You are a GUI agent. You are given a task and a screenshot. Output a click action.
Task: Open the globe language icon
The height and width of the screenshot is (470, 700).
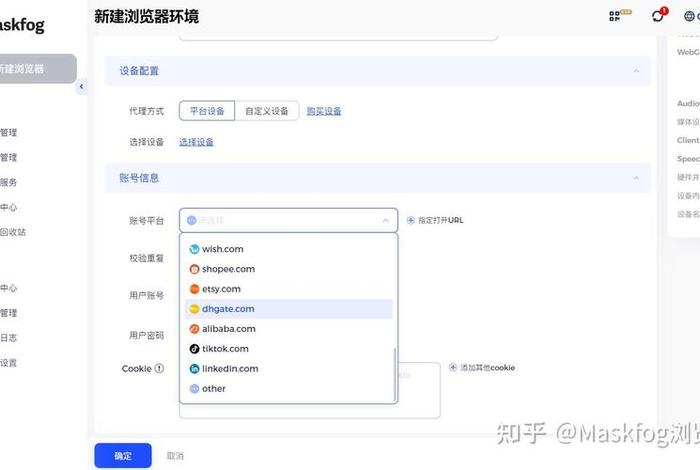(x=689, y=16)
